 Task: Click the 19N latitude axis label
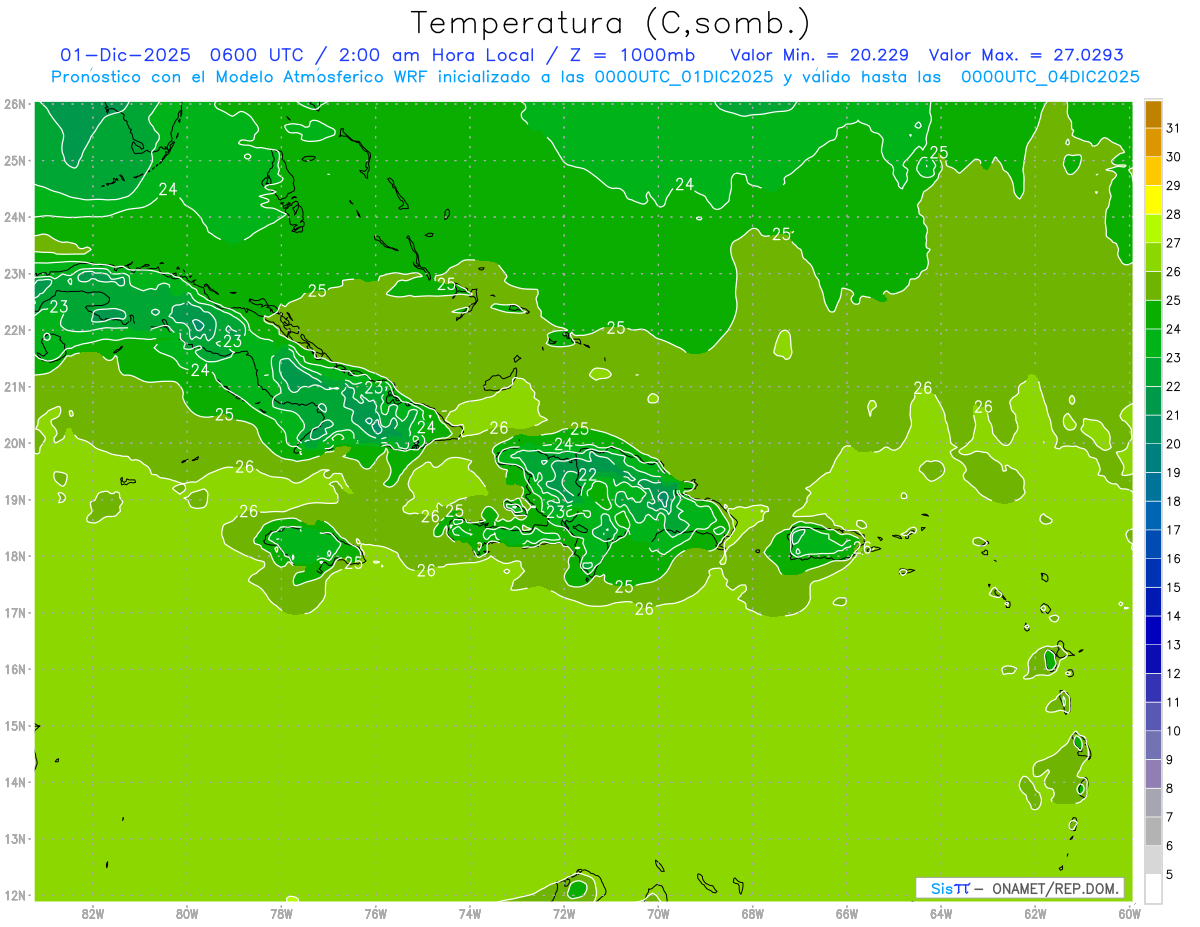pos(14,500)
